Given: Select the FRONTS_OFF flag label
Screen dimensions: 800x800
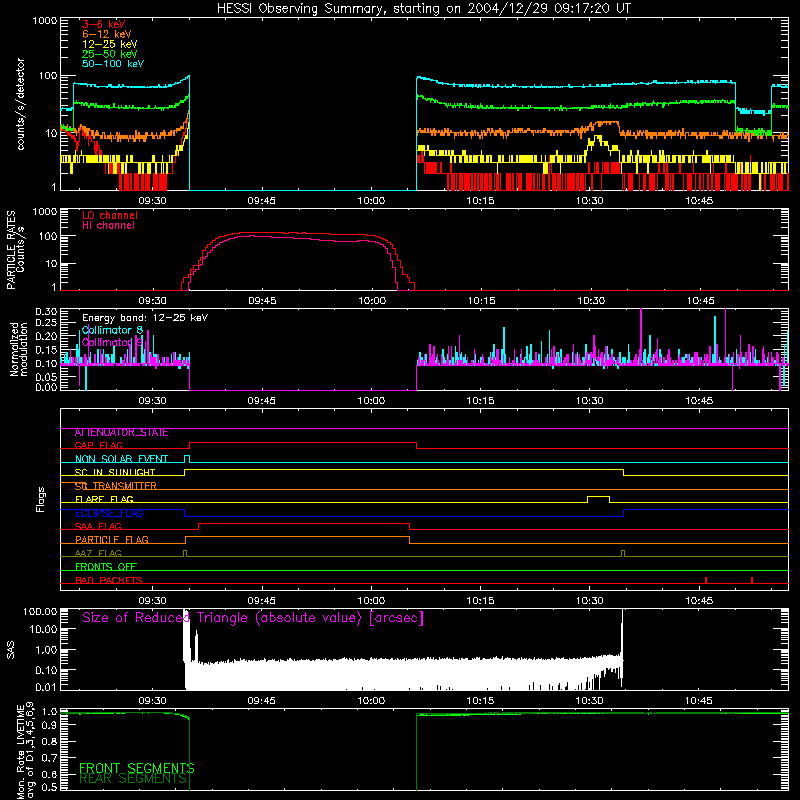Looking at the screenshot, I should pos(106,567).
